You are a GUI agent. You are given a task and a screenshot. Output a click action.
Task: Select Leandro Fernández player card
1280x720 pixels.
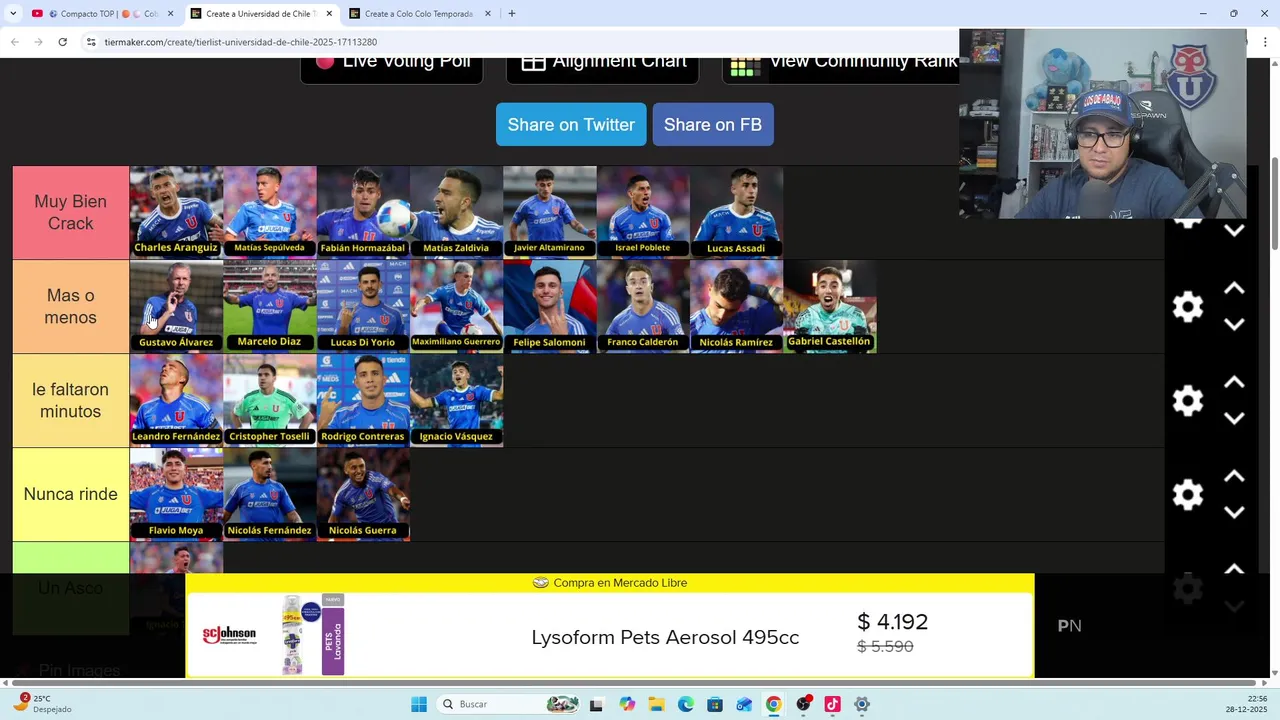176,400
